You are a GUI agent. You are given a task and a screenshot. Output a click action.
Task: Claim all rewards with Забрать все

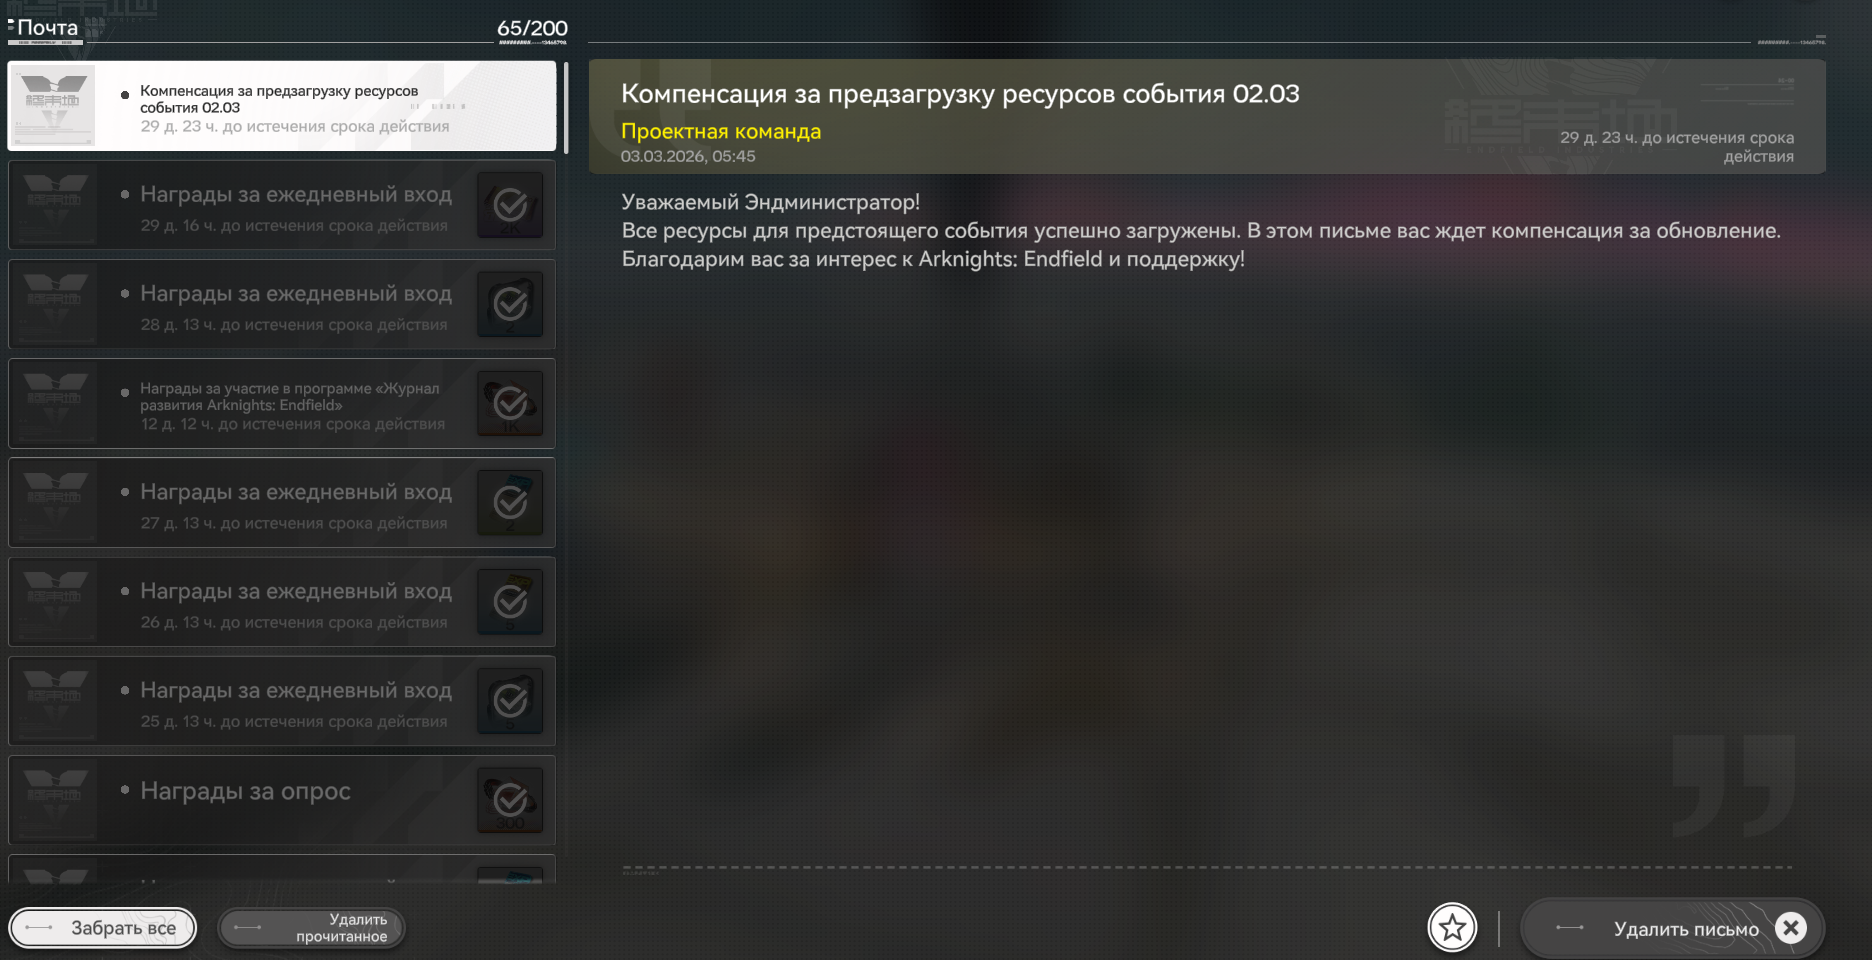pos(103,928)
